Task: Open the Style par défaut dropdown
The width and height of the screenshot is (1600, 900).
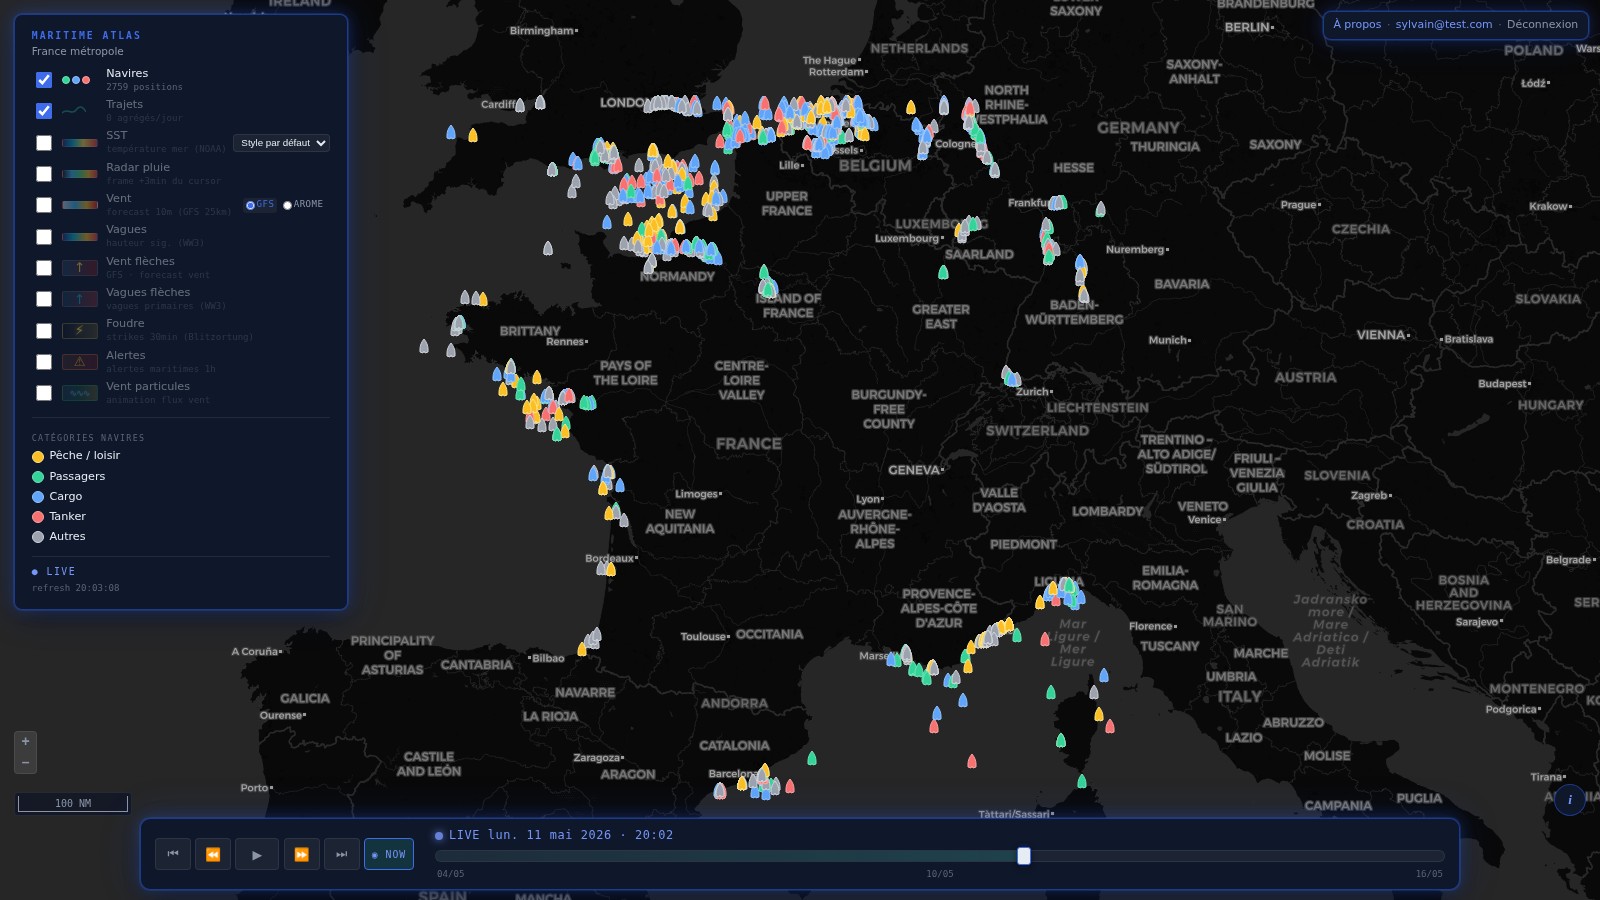Action: click(281, 143)
